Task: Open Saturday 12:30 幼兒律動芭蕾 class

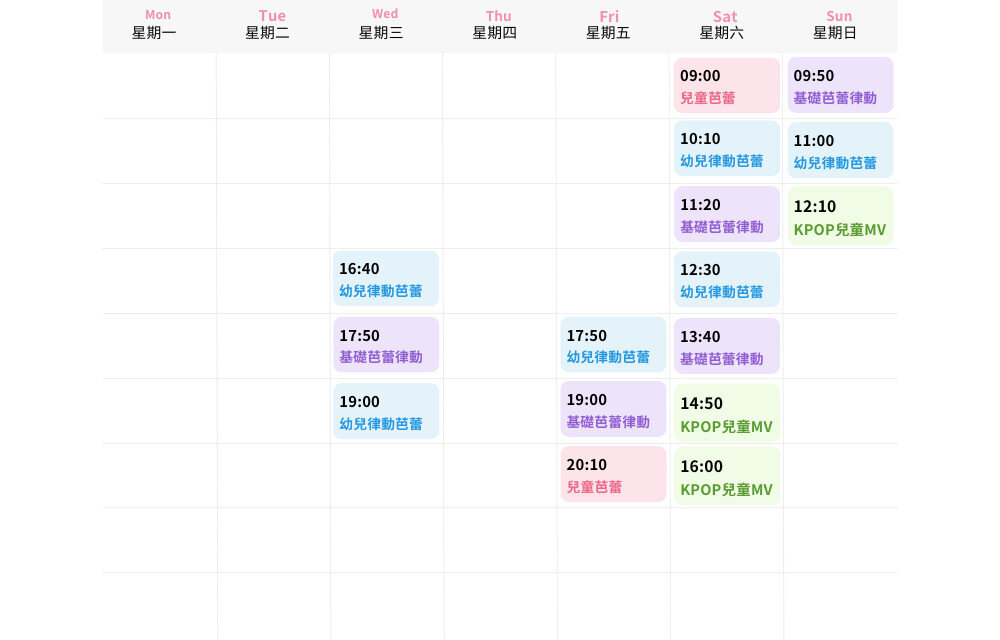Action: 726,280
